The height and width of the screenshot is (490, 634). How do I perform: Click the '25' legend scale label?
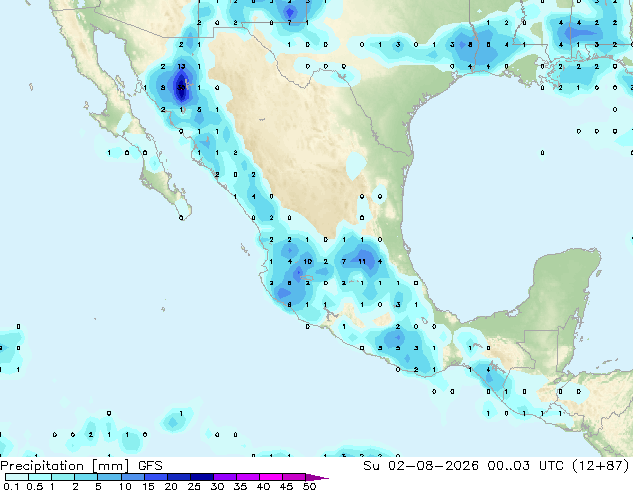pyautogui.click(x=194, y=486)
